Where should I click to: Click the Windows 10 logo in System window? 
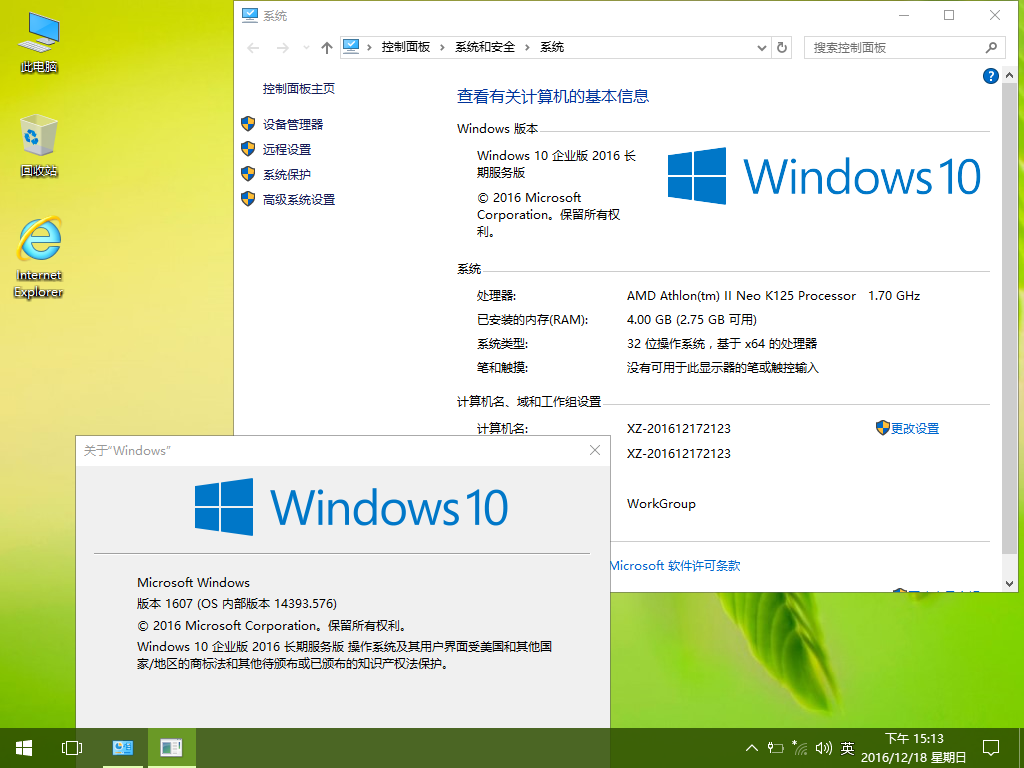[824, 176]
